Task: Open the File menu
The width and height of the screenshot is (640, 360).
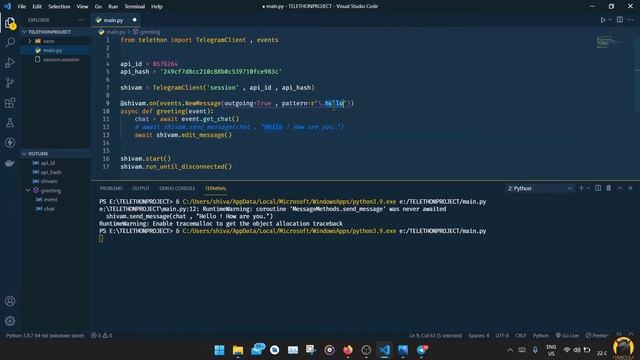Action: pyautogui.click(x=22, y=7)
